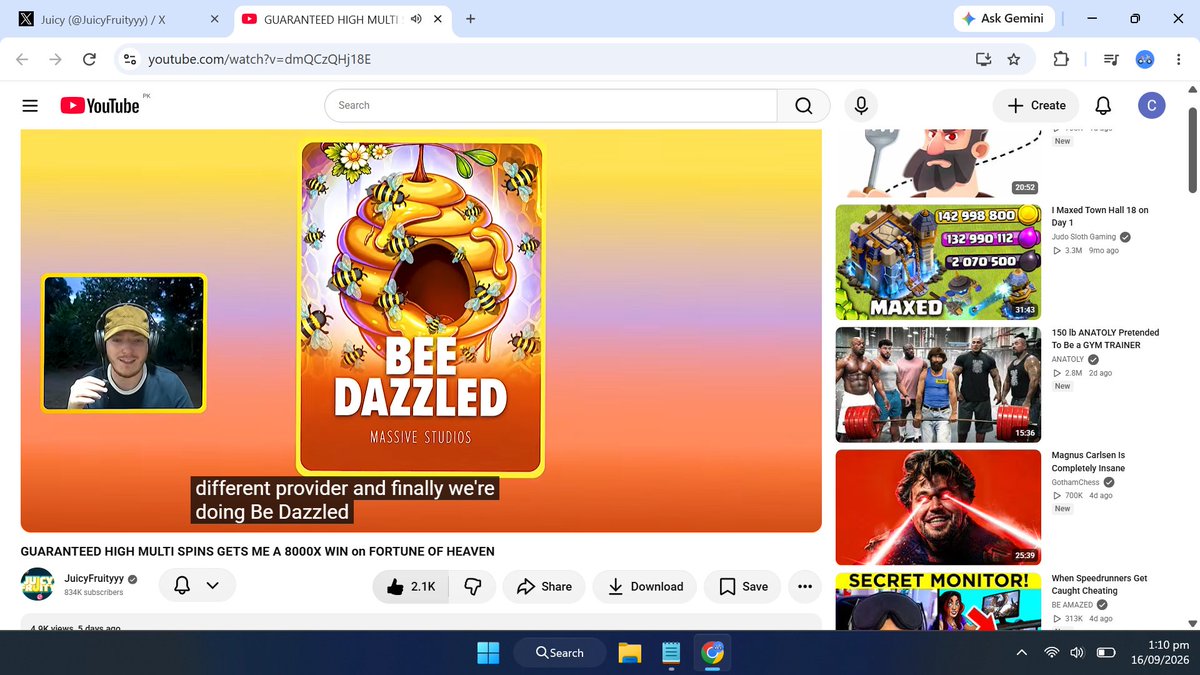Viewport: 1200px width, 675px height.
Task: Visit BE AMAZED channel
Action: [x=1072, y=605]
